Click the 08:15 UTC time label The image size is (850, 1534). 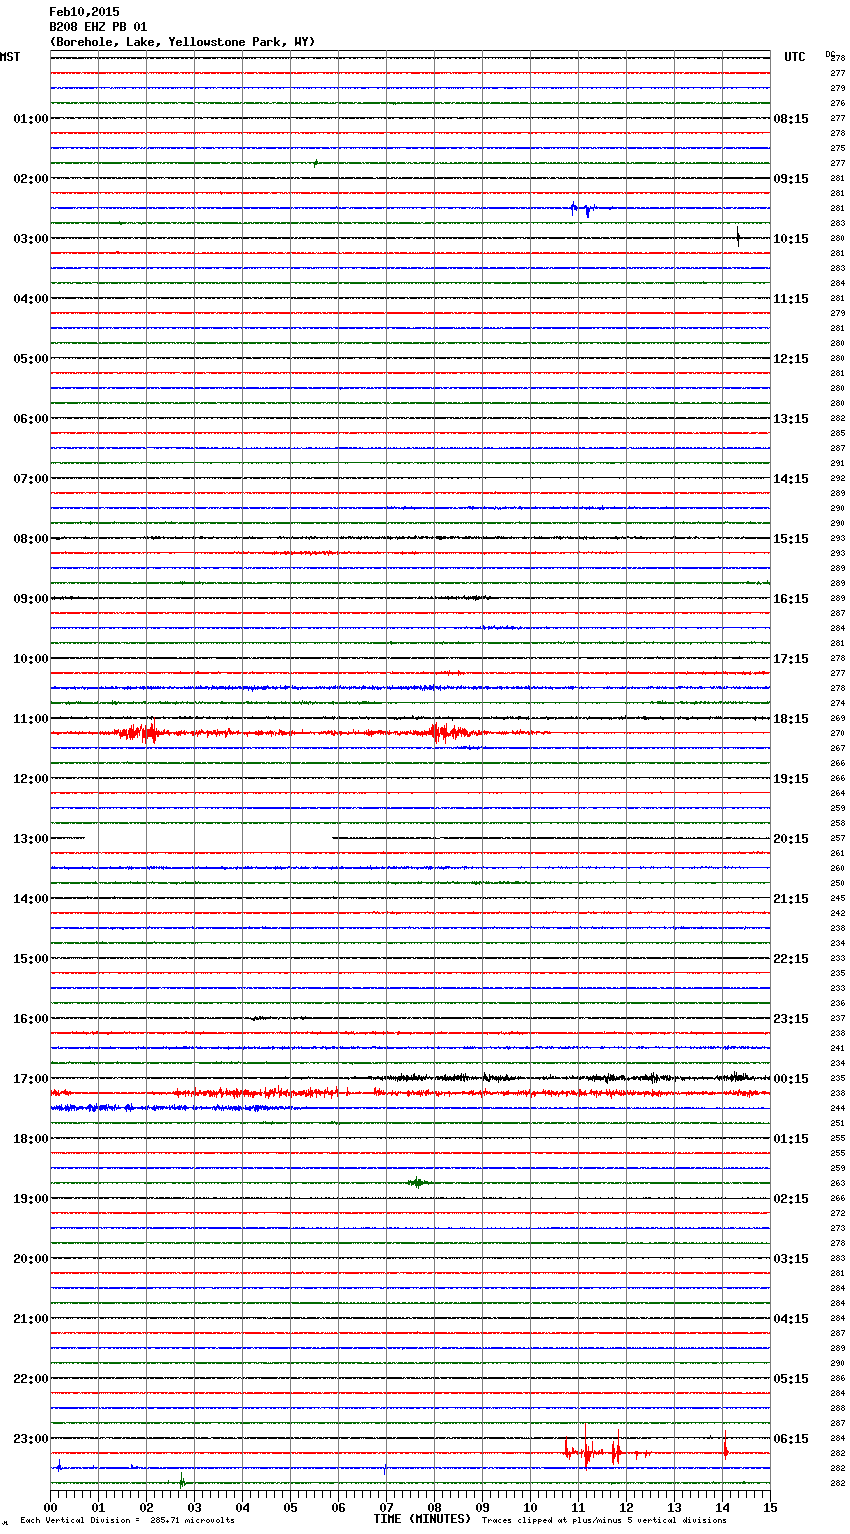point(791,118)
